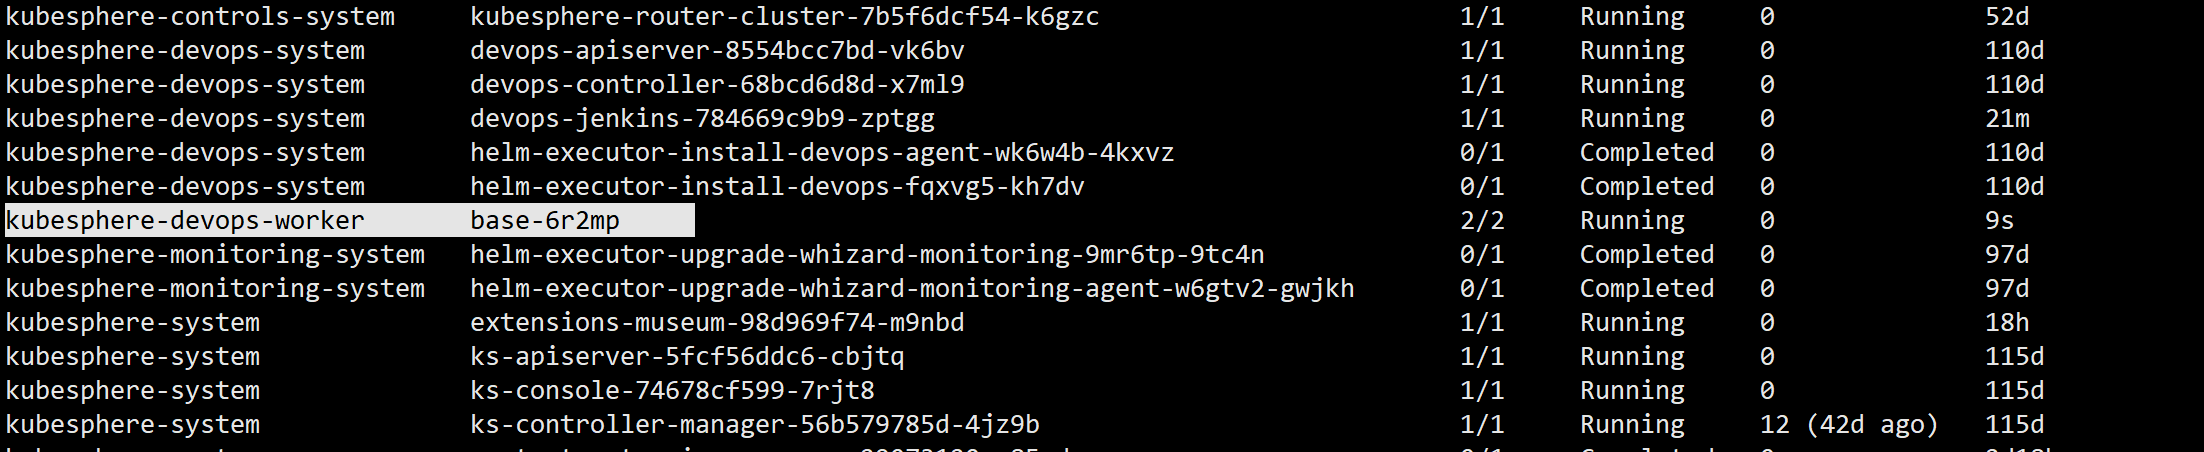Click the devops-apiserver-8554bcc7bd-vk6bv pod name
2204x452 pixels.
[x=717, y=51]
